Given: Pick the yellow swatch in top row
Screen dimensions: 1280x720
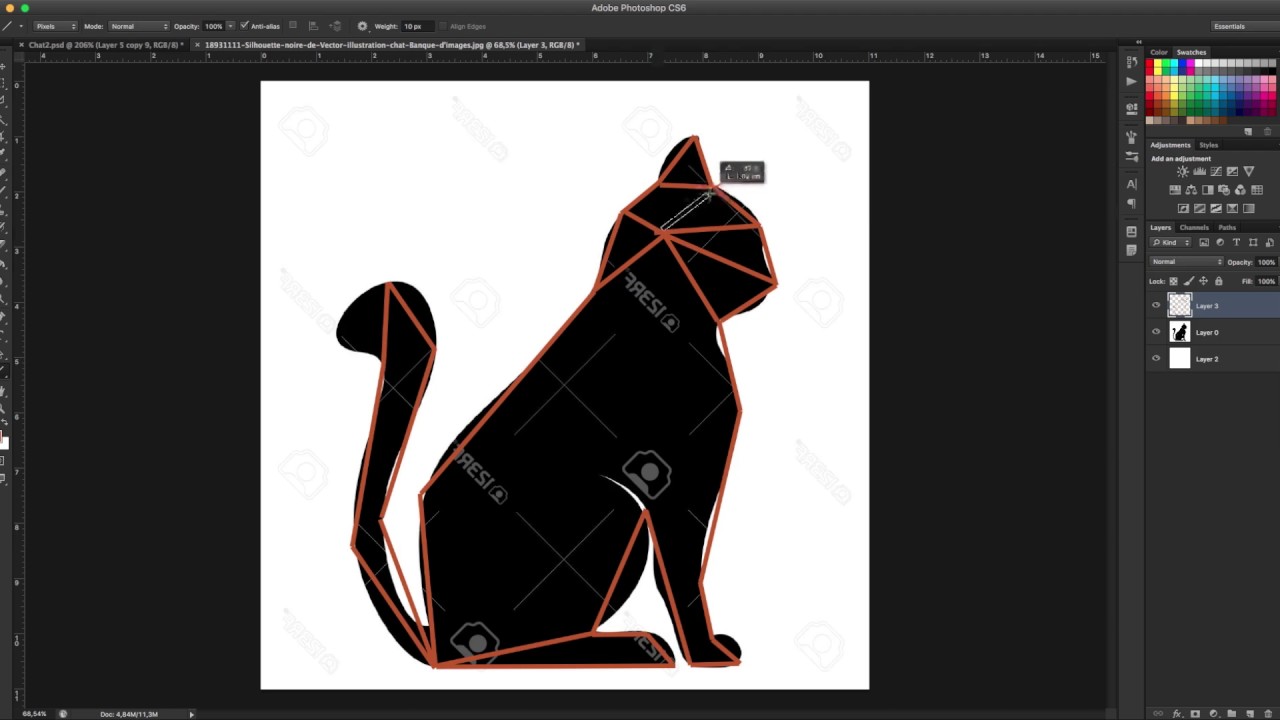Looking at the screenshot, I should pyautogui.click(x=1157, y=64).
